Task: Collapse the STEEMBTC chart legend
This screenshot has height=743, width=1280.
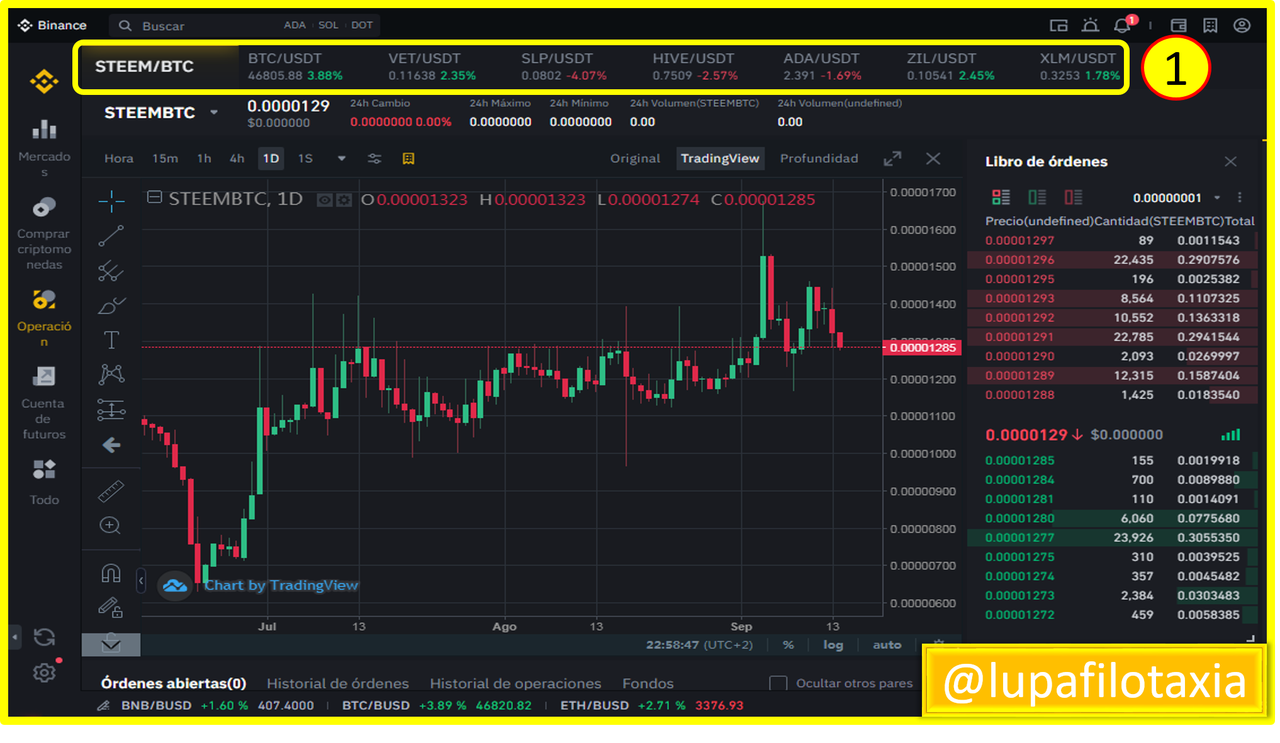Action: (x=154, y=198)
